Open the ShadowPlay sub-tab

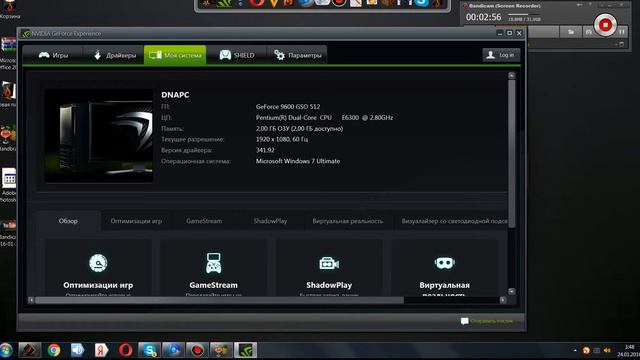point(270,221)
